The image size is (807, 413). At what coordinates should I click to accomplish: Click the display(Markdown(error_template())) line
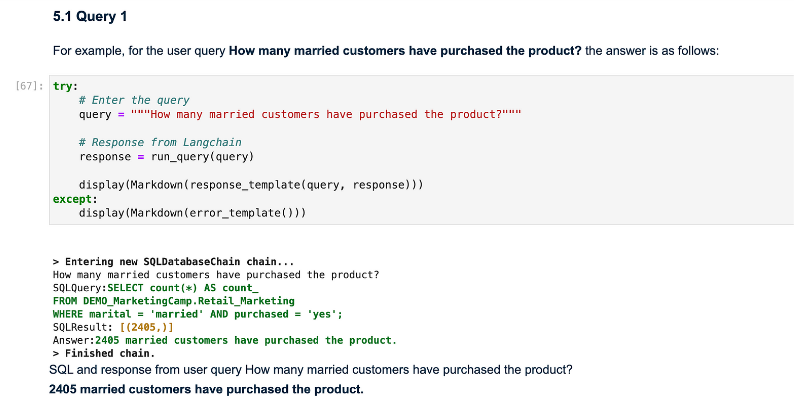coord(191,213)
